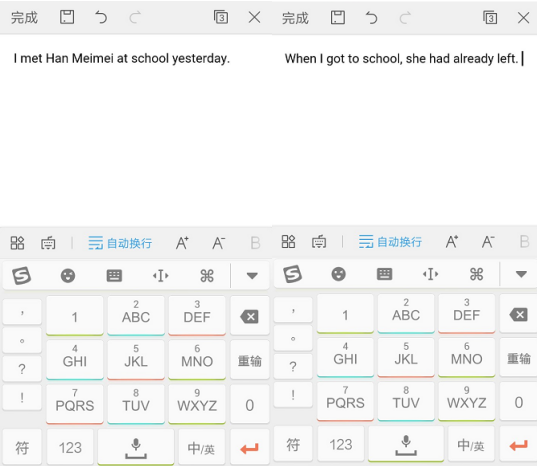The width and height of the screenshot is (537, 466).
Task: Click the save icon in left editor
Action: pyautogui.click(x=67, y=17)
